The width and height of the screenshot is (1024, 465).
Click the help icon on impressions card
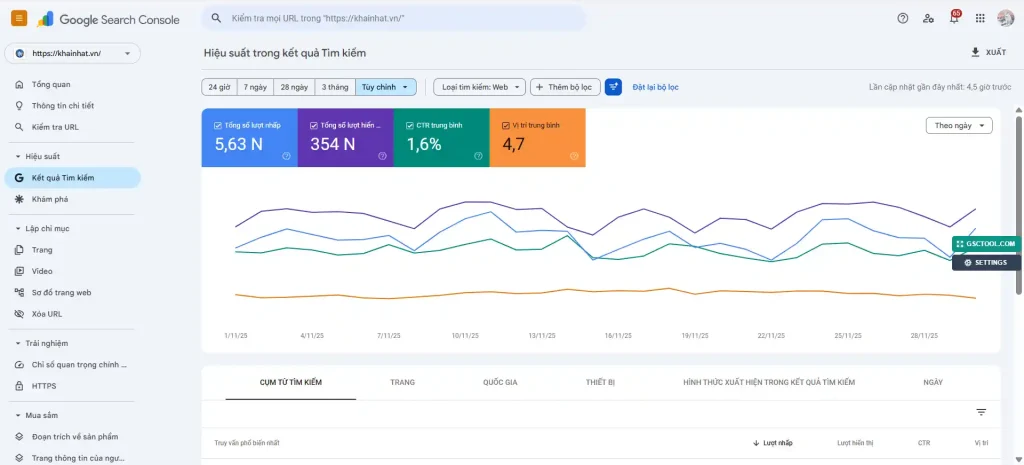382,156
